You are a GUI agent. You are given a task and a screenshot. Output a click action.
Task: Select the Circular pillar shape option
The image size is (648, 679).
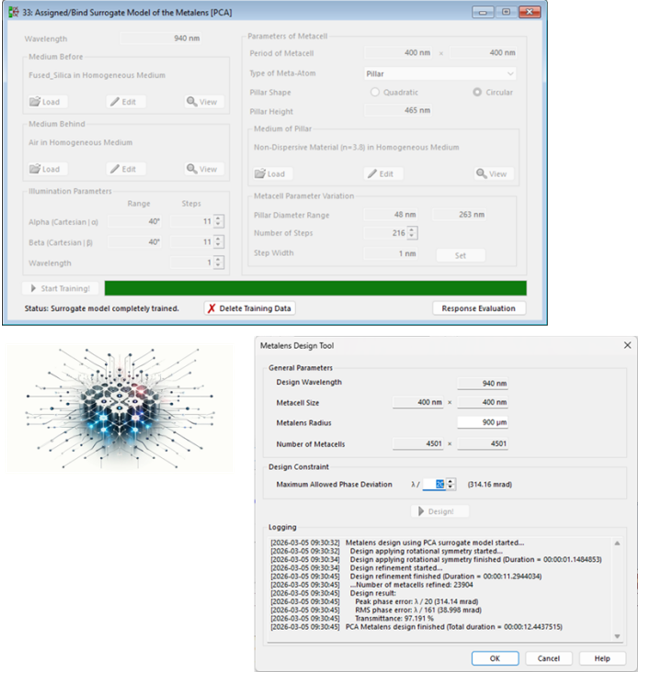[478, 92]
